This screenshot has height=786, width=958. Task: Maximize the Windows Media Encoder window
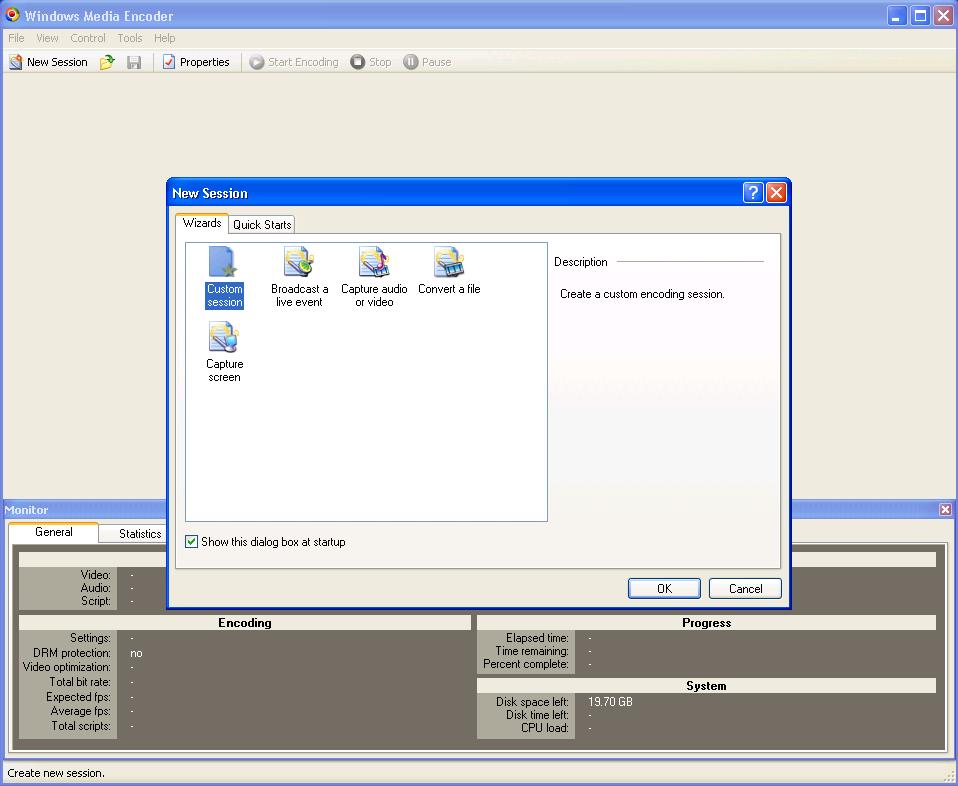pos(920,15)
